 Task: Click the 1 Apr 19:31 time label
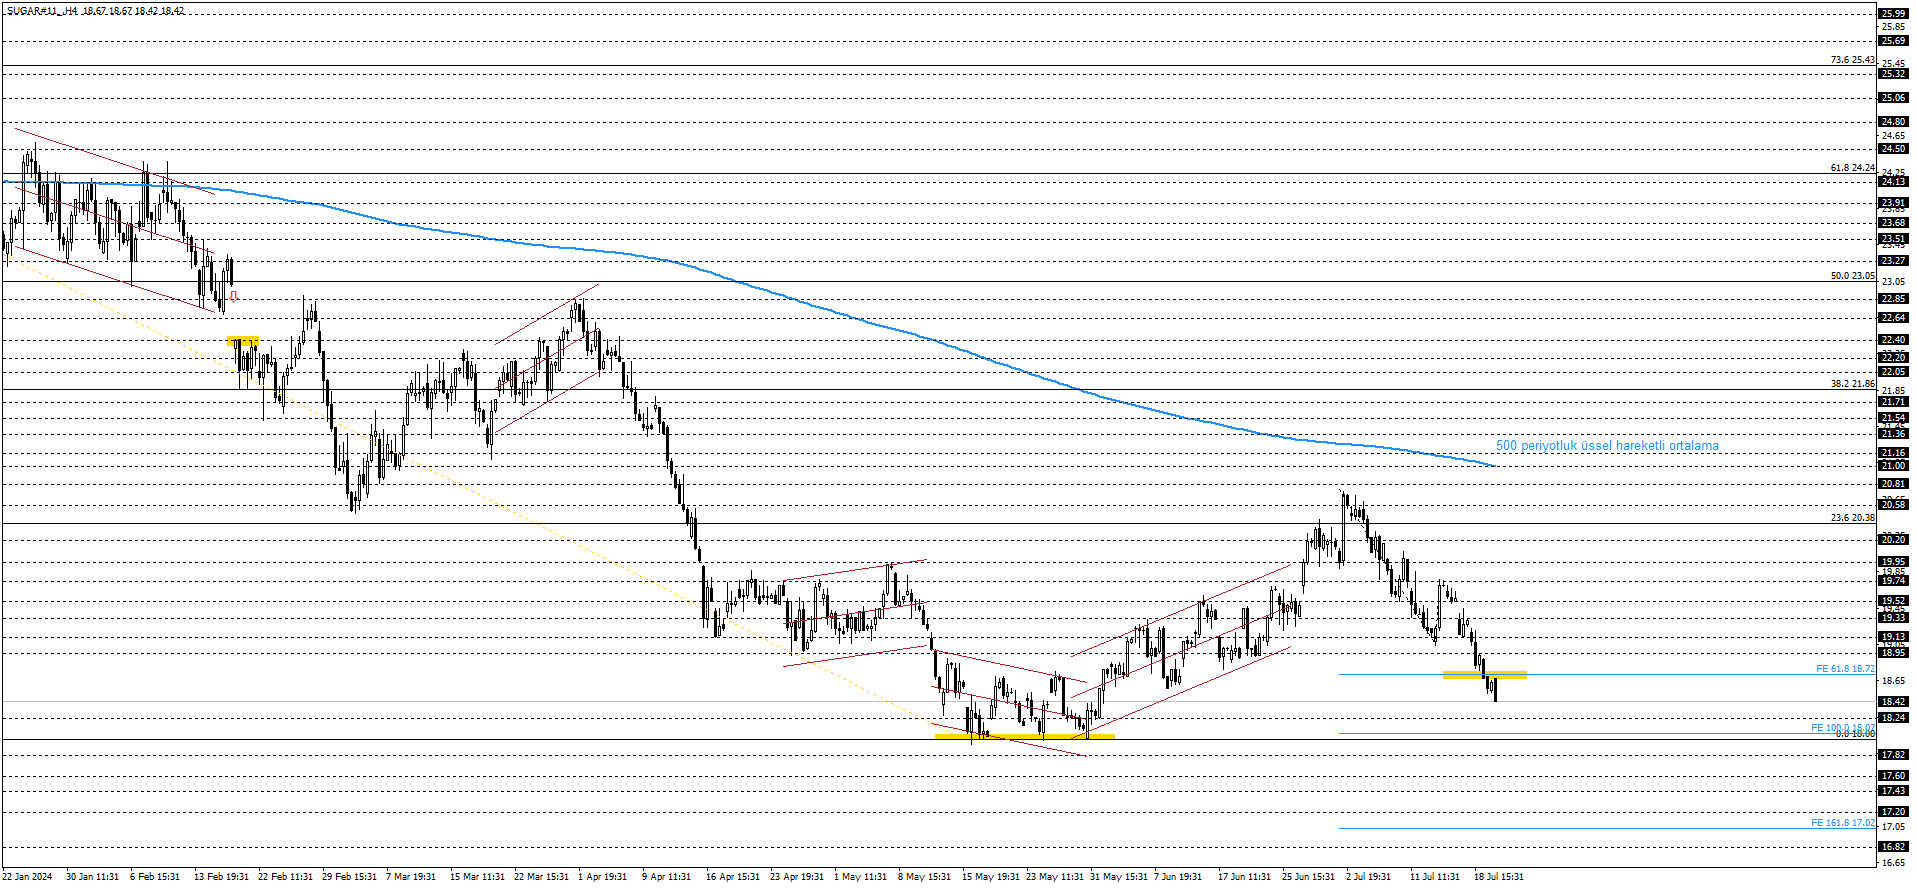click(x=603, y=877)
